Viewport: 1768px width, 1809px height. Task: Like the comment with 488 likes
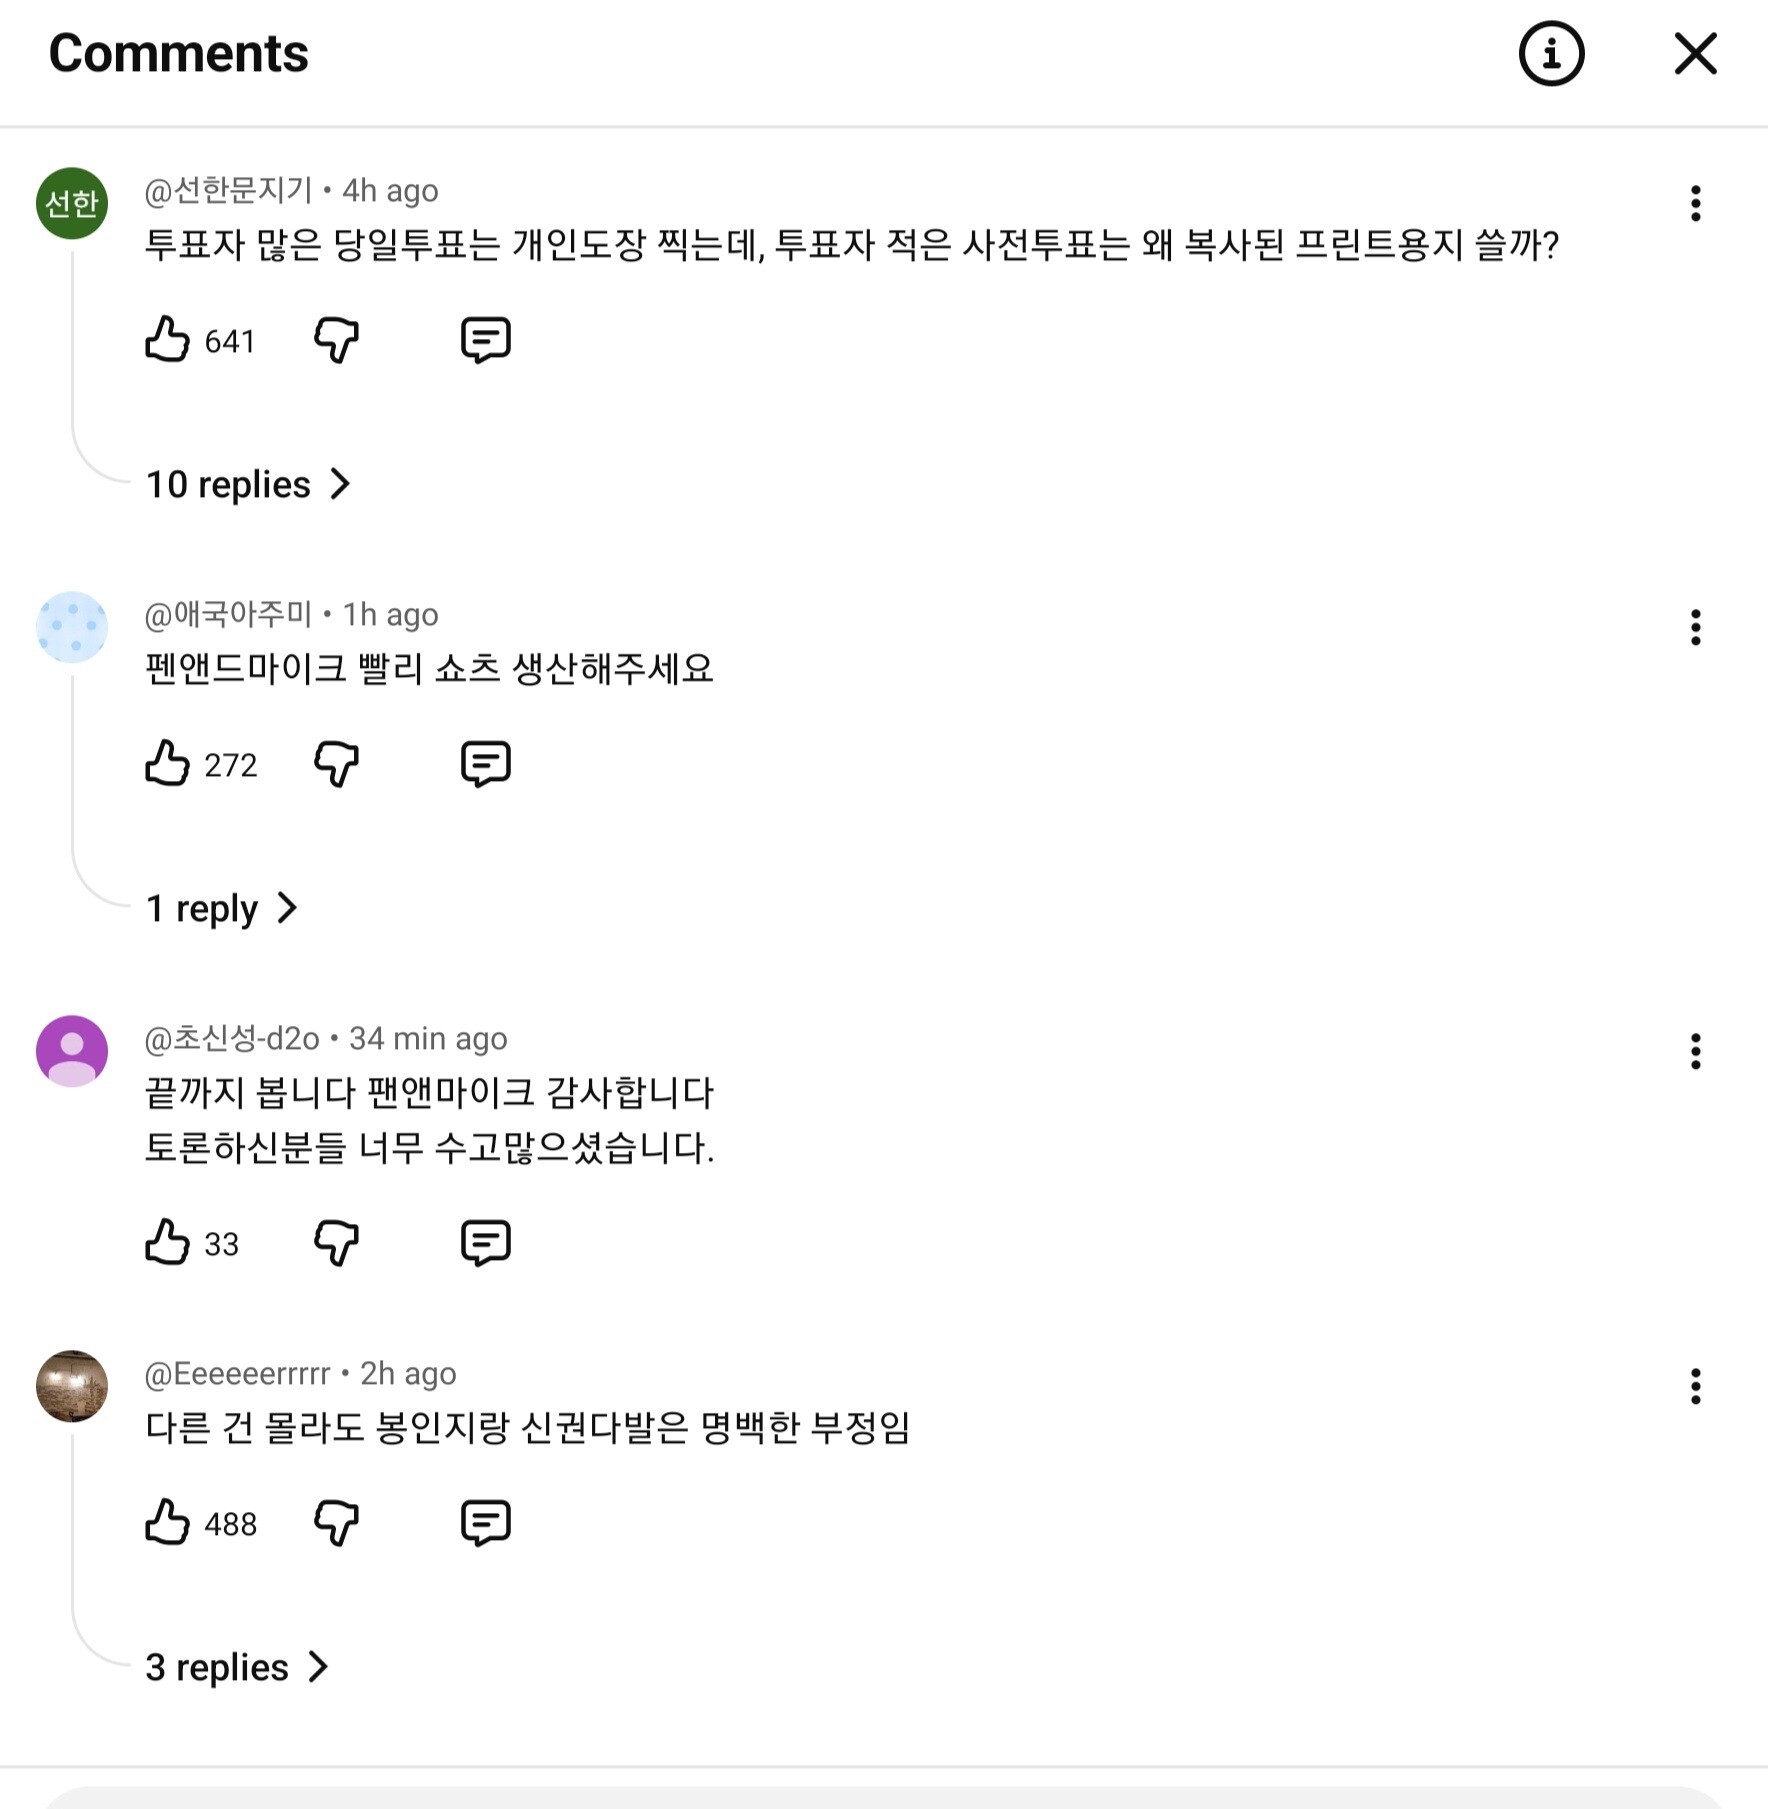pos(167,1523)
